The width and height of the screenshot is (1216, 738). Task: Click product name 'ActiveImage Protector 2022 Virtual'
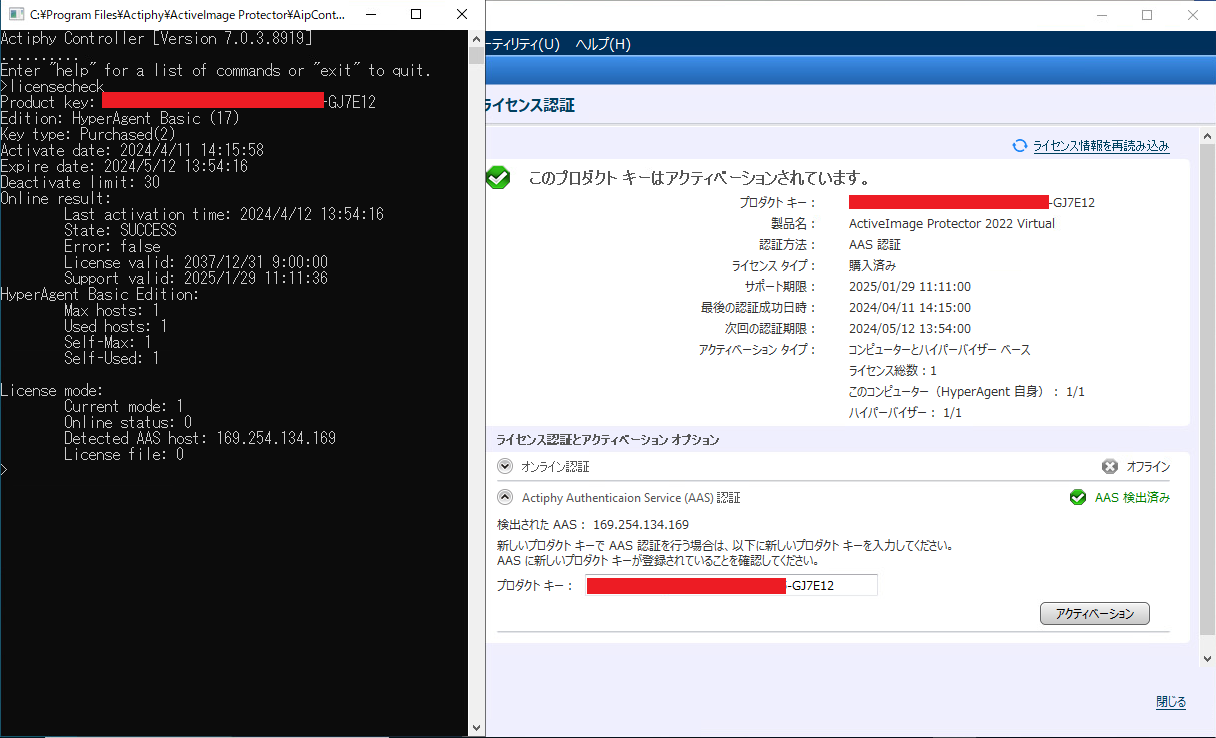click(x=952, y=224)
